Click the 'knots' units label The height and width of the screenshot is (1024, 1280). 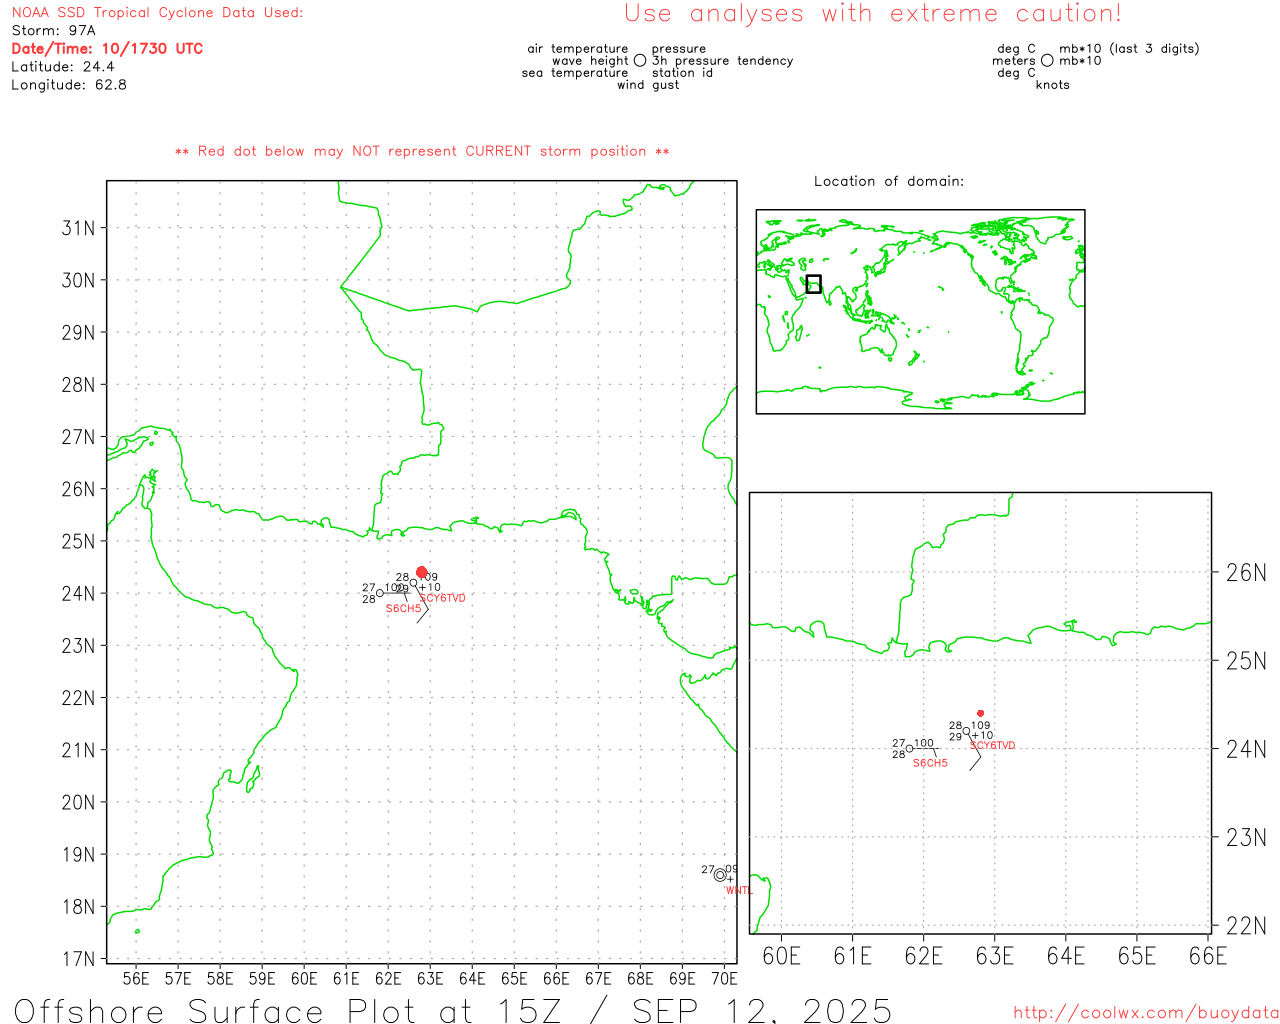click(x=1053, y=85)
